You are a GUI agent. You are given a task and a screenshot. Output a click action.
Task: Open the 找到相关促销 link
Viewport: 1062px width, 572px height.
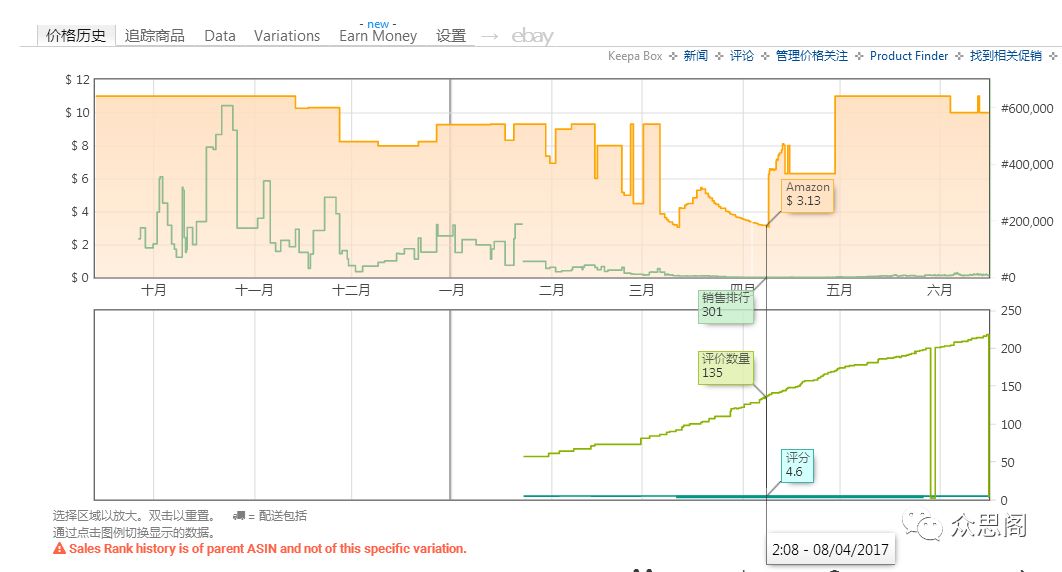[x=1006, y=56]
